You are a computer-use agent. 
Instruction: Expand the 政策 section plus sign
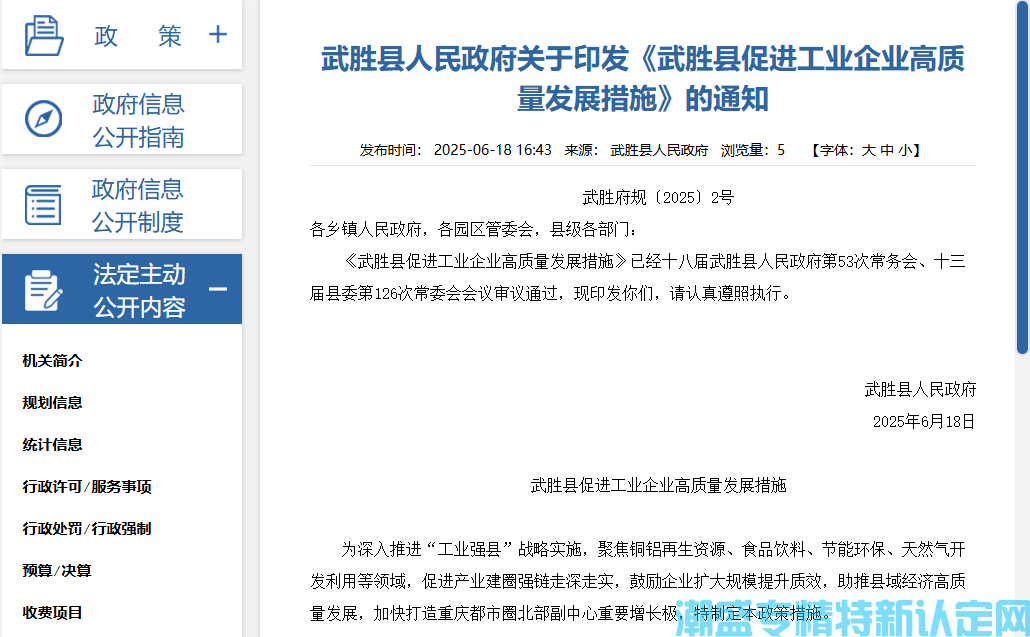(217, 34)
